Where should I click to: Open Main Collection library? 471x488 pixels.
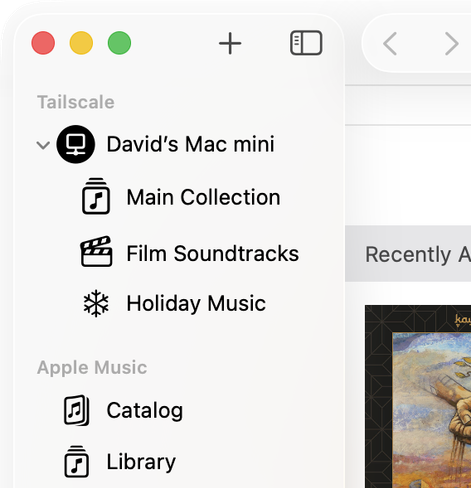point(203,197)
